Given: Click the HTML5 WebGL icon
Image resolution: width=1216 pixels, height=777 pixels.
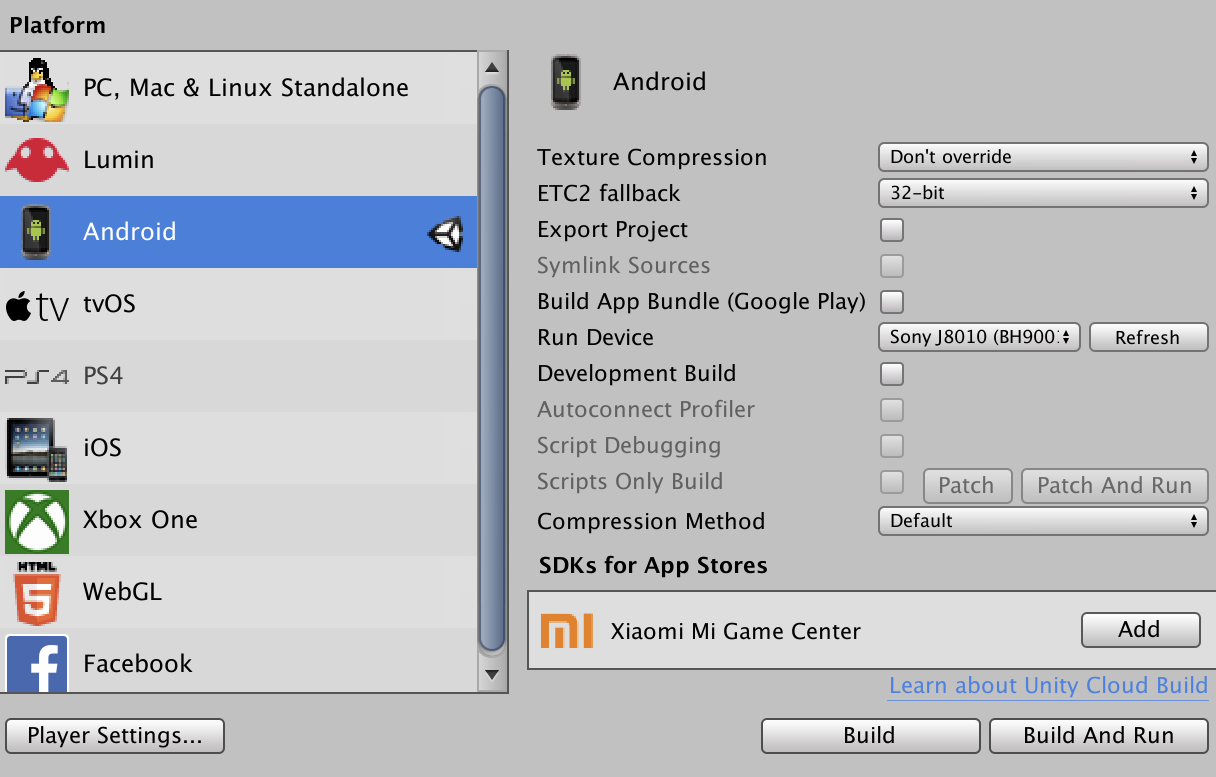Looking at the screenshot, I should tap(37, 593).
